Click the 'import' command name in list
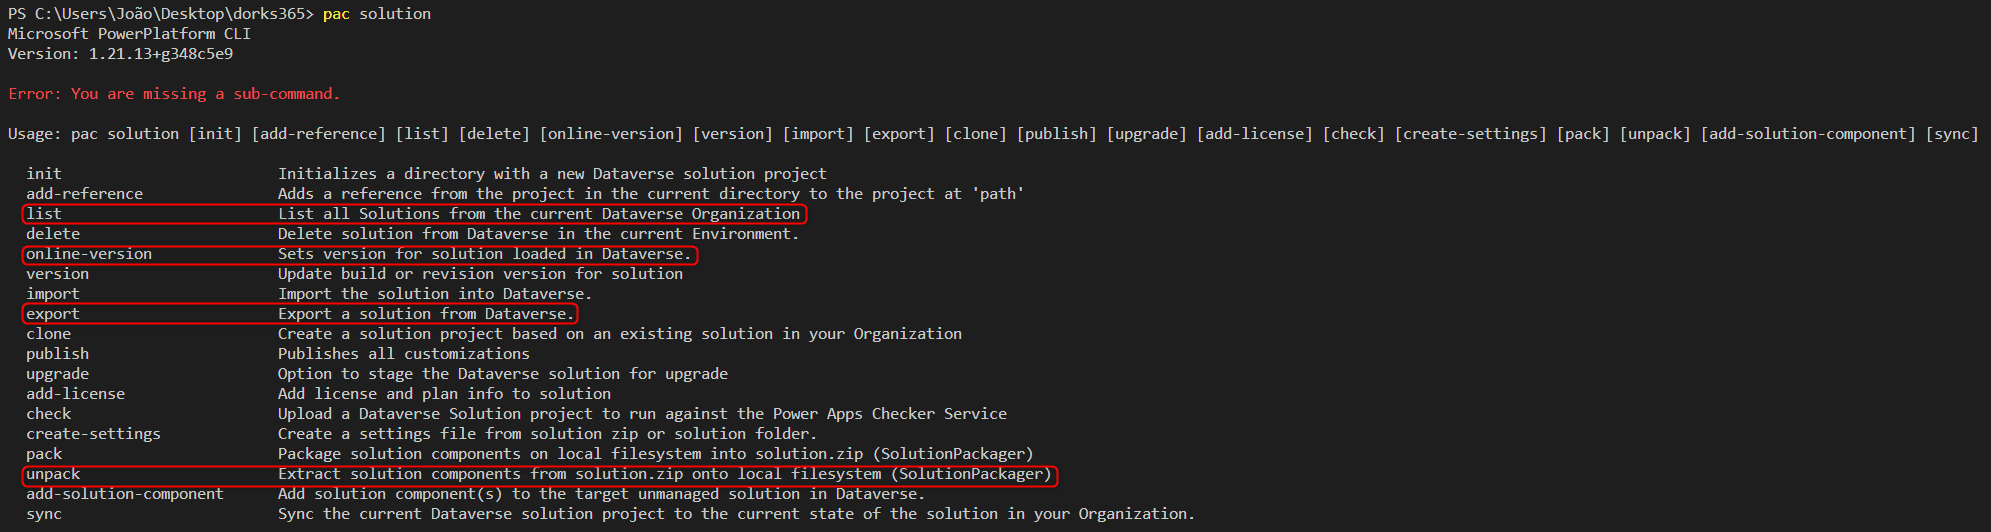 coord(53,294)
